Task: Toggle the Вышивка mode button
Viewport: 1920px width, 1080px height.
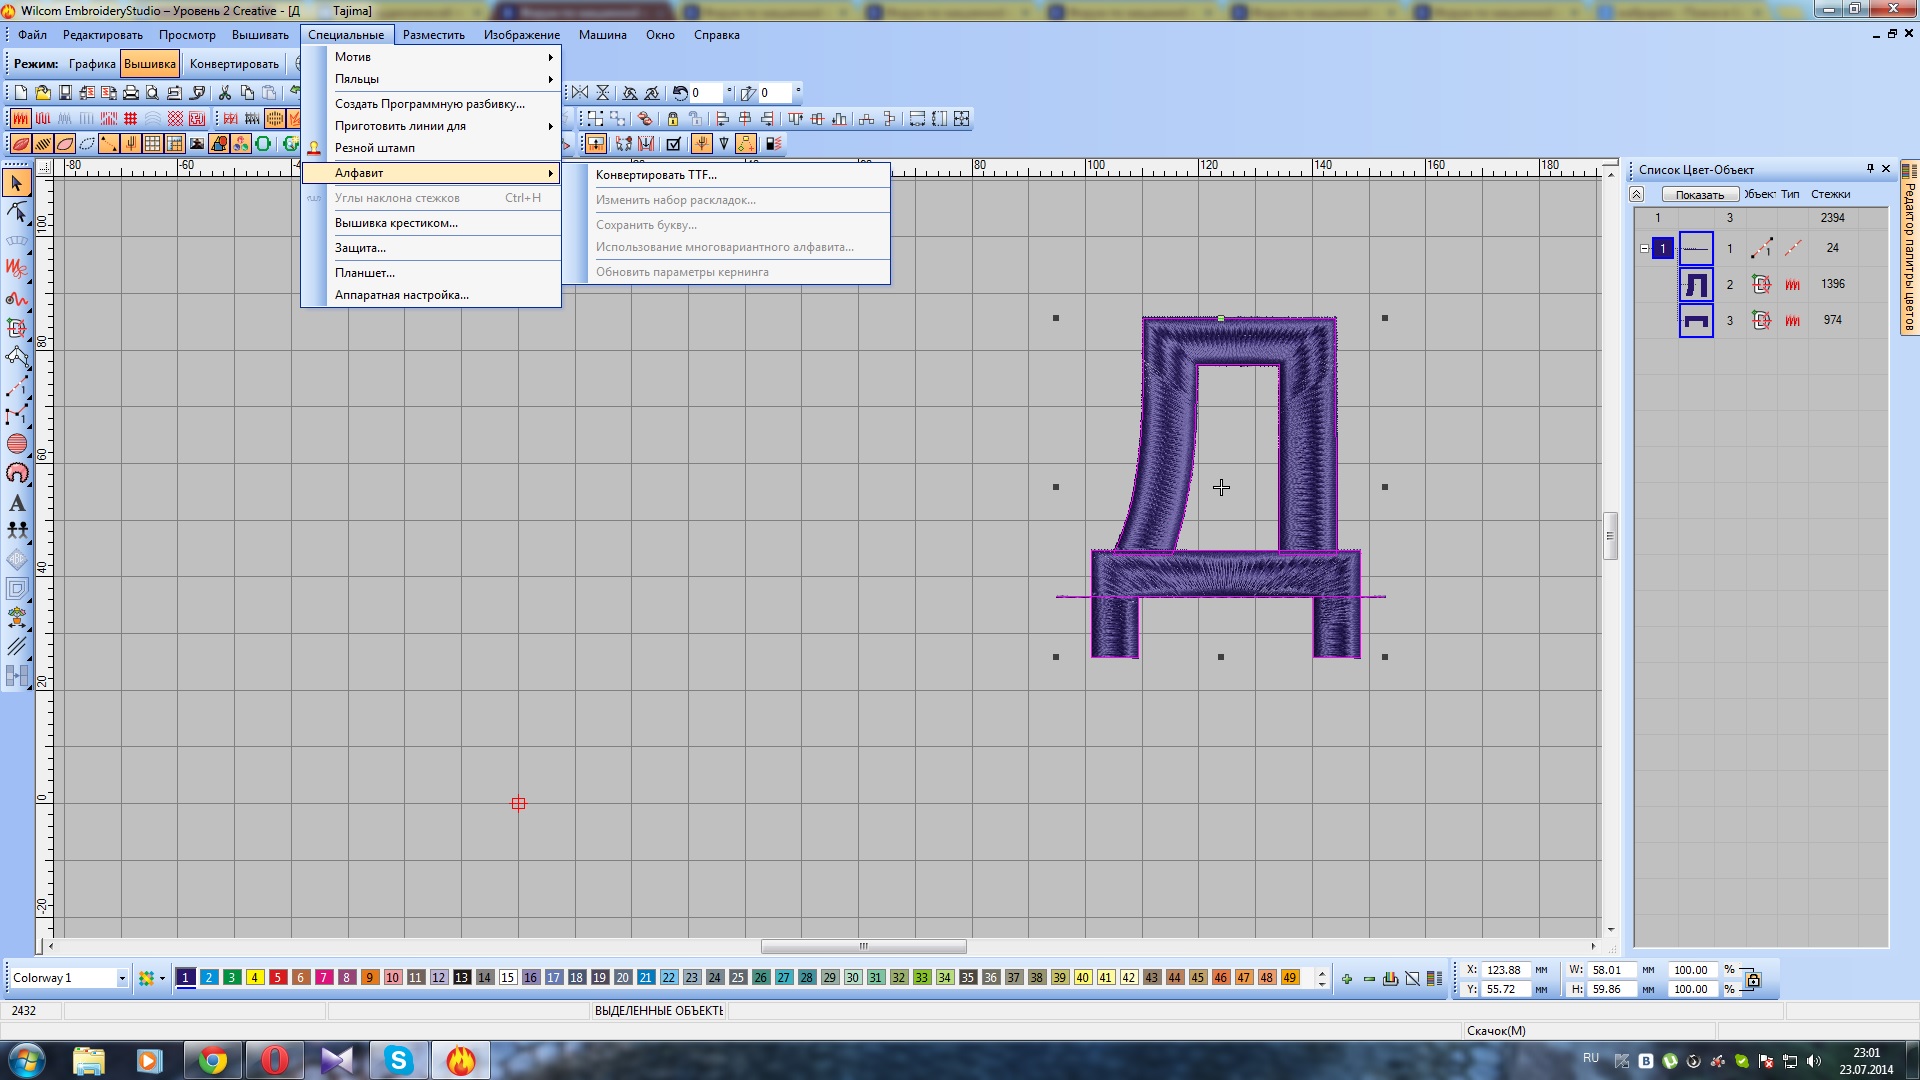Action: [x=150, y=64]
